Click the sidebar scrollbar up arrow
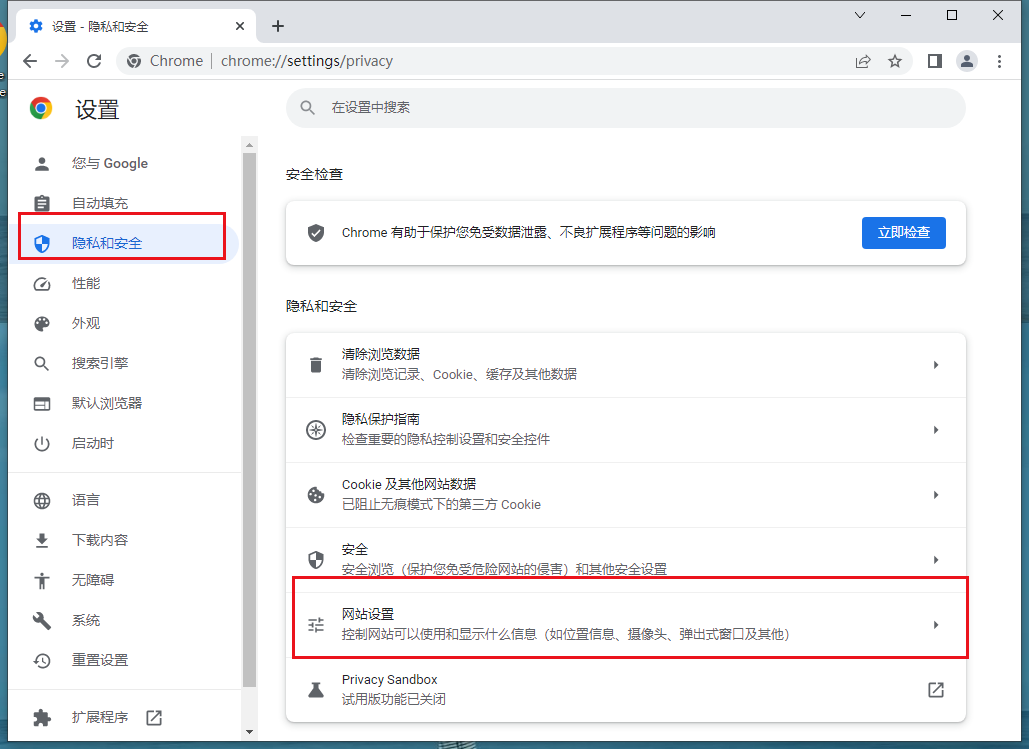This screenshot has height=749, width=1029. (x=249, y=144)
